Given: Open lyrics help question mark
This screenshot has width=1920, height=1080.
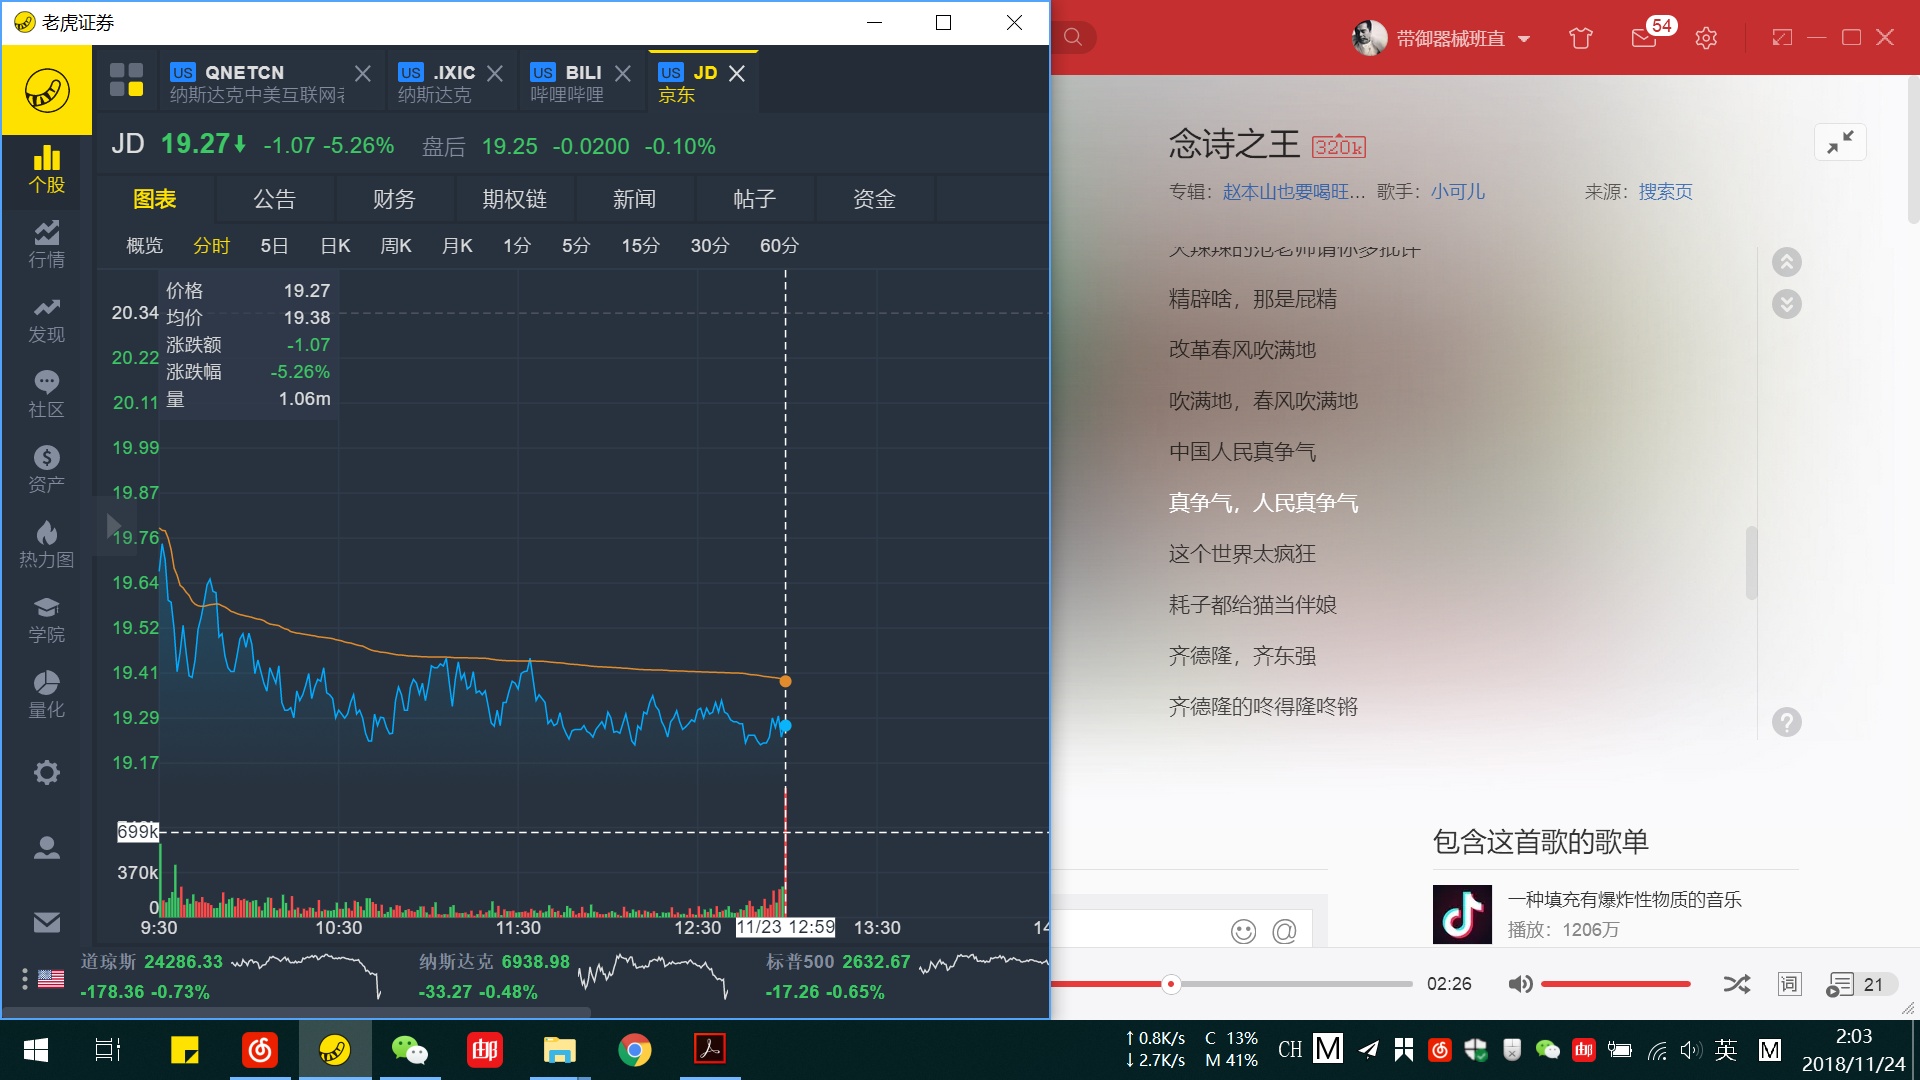Looking at the screenshot, I should [1787, 722].
